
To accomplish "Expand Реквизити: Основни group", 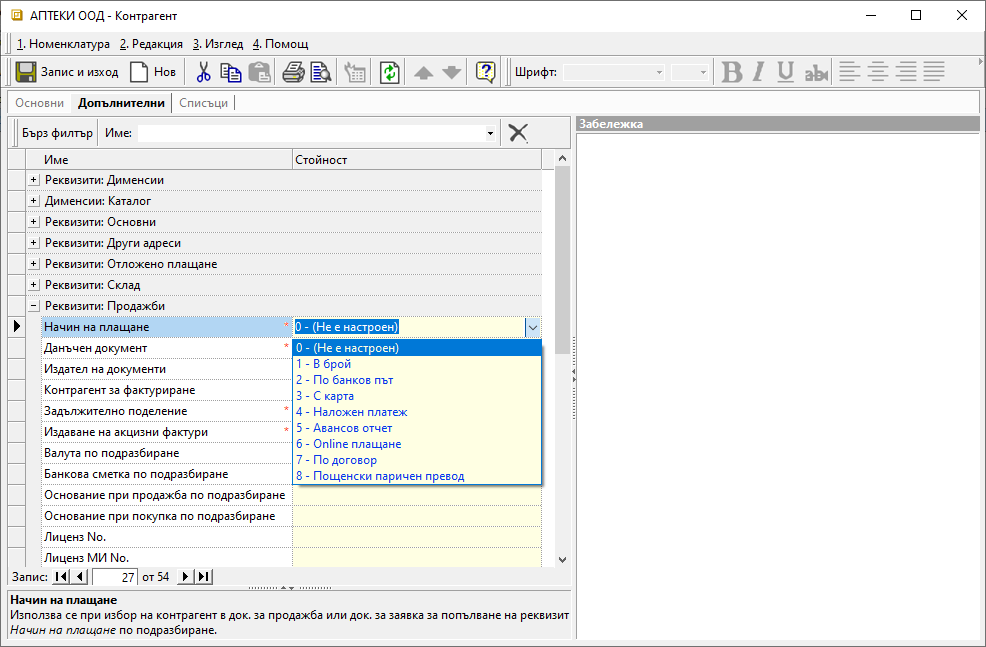I will (x=33, y=222).
